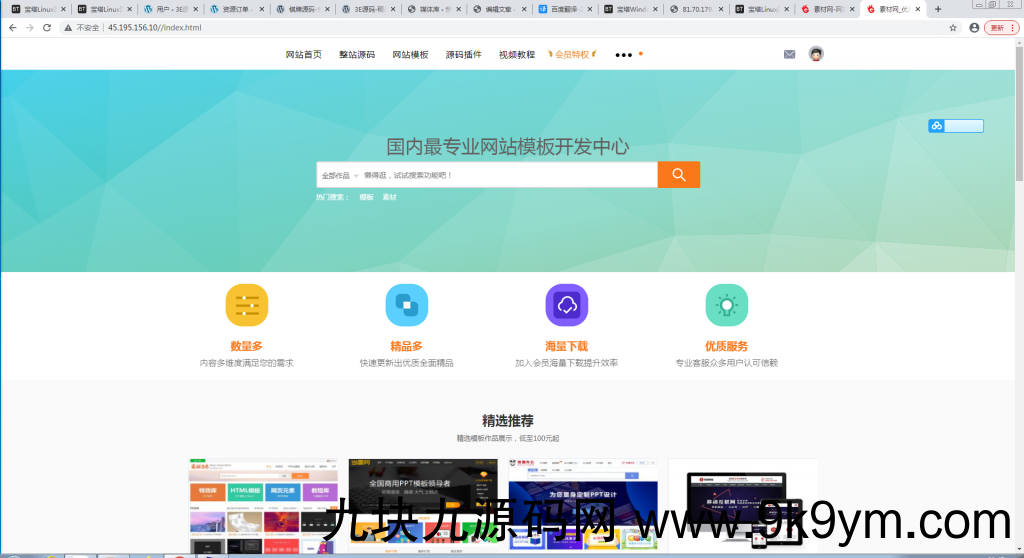The width and height of the screenshot is (1024, 558).
Task: Click the 数量多 orange heading
Action: [x=246, y=346]
